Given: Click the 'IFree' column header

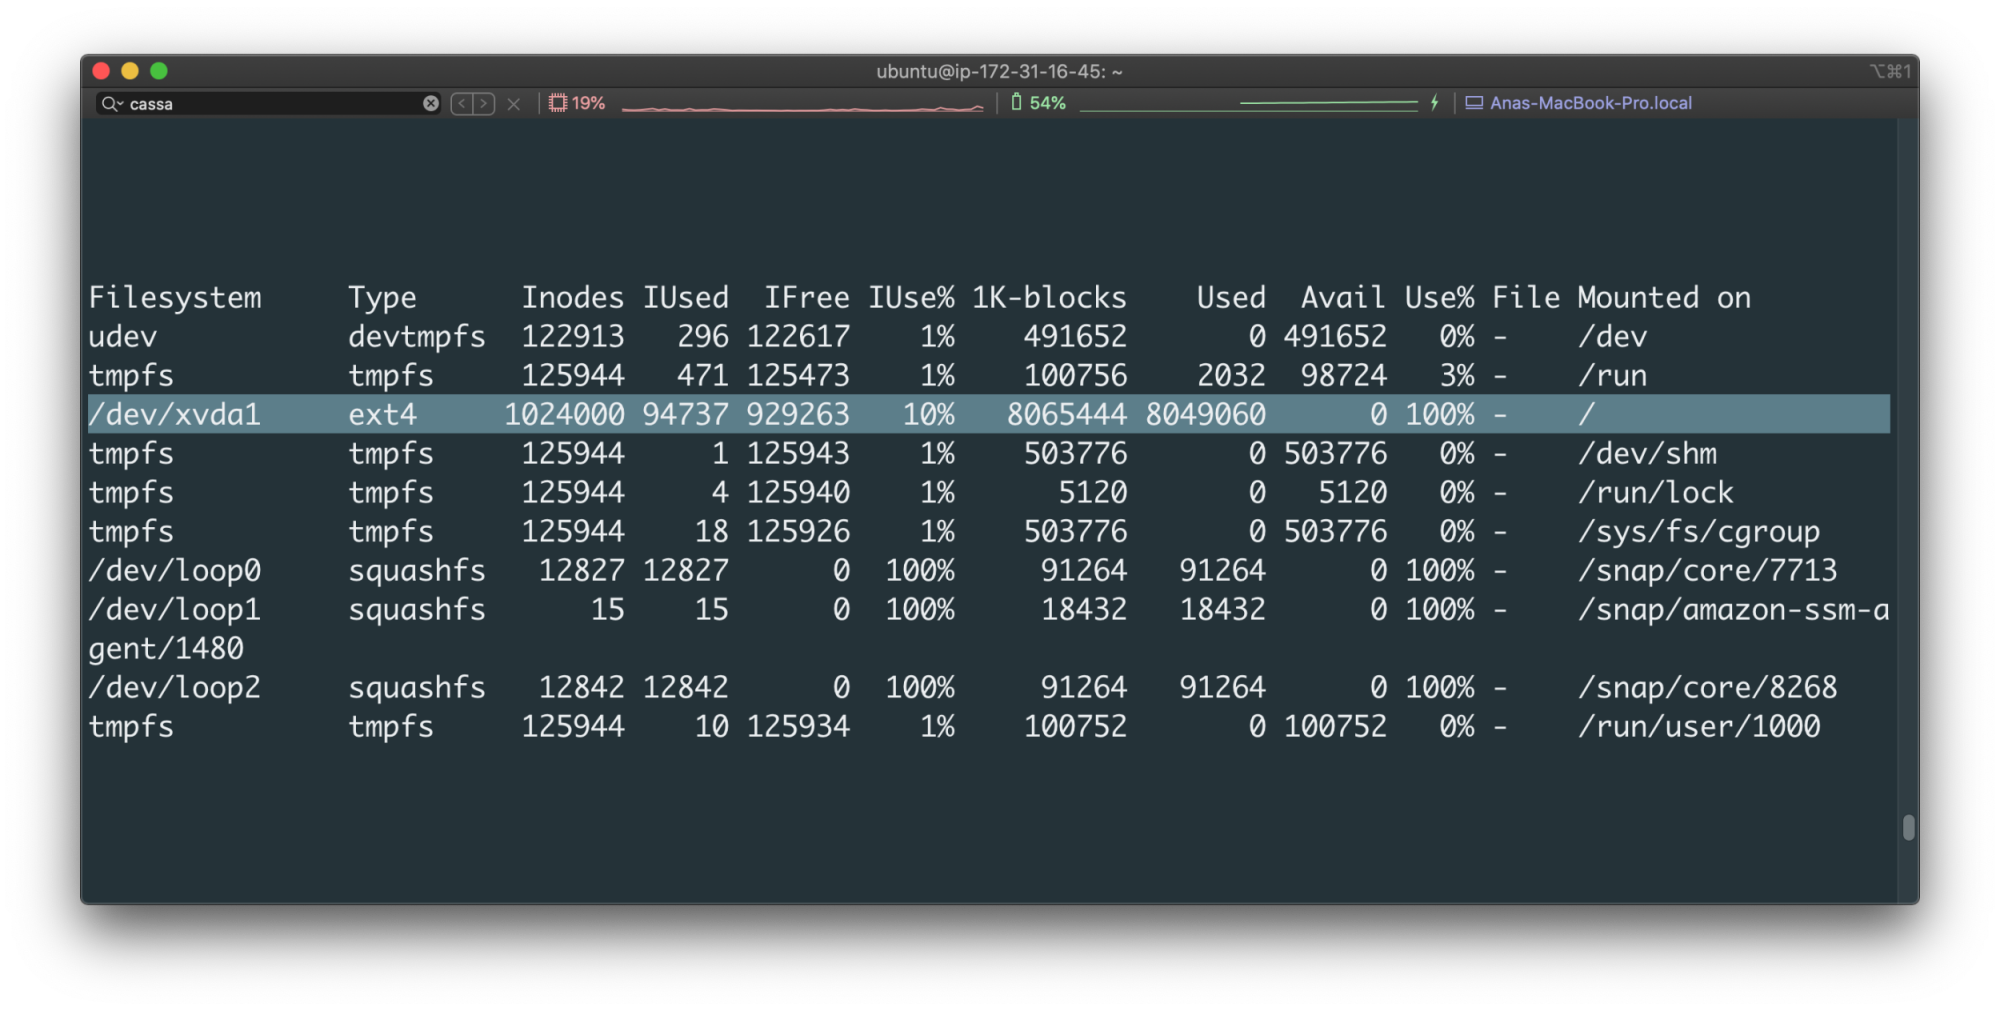Looking at the screenshot, I should point(807,298).
